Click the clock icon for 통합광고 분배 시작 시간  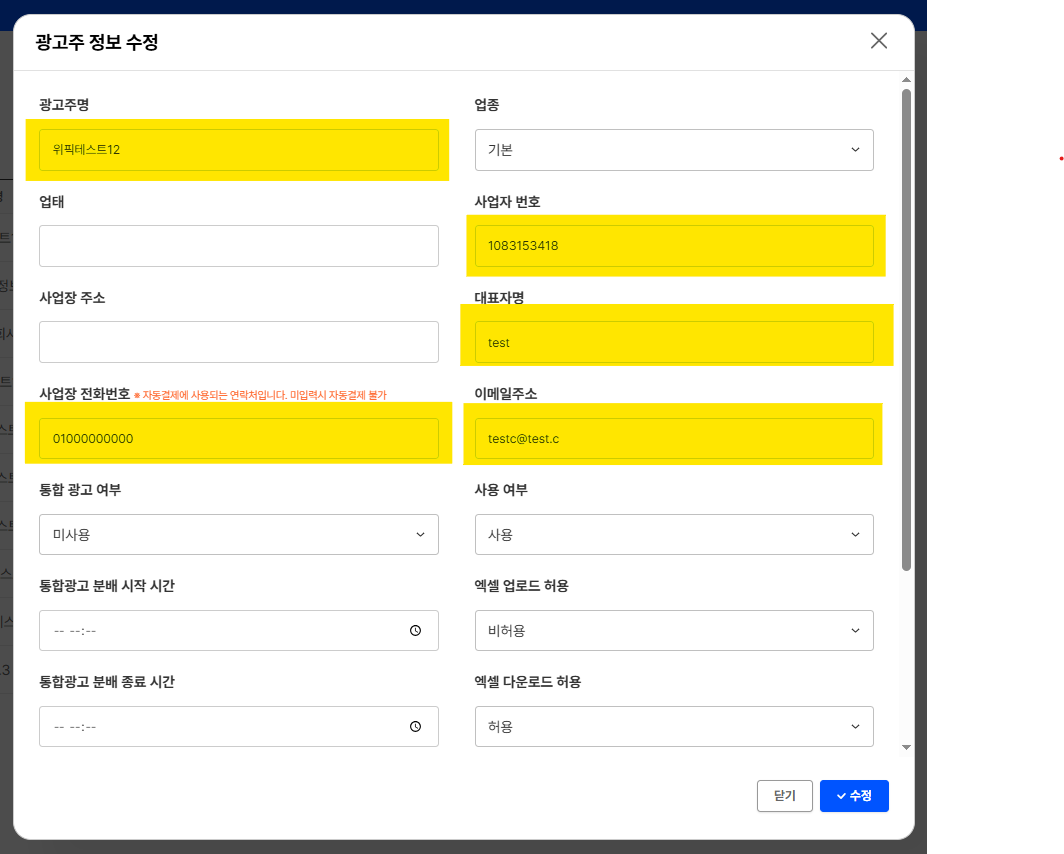[416, 630]
